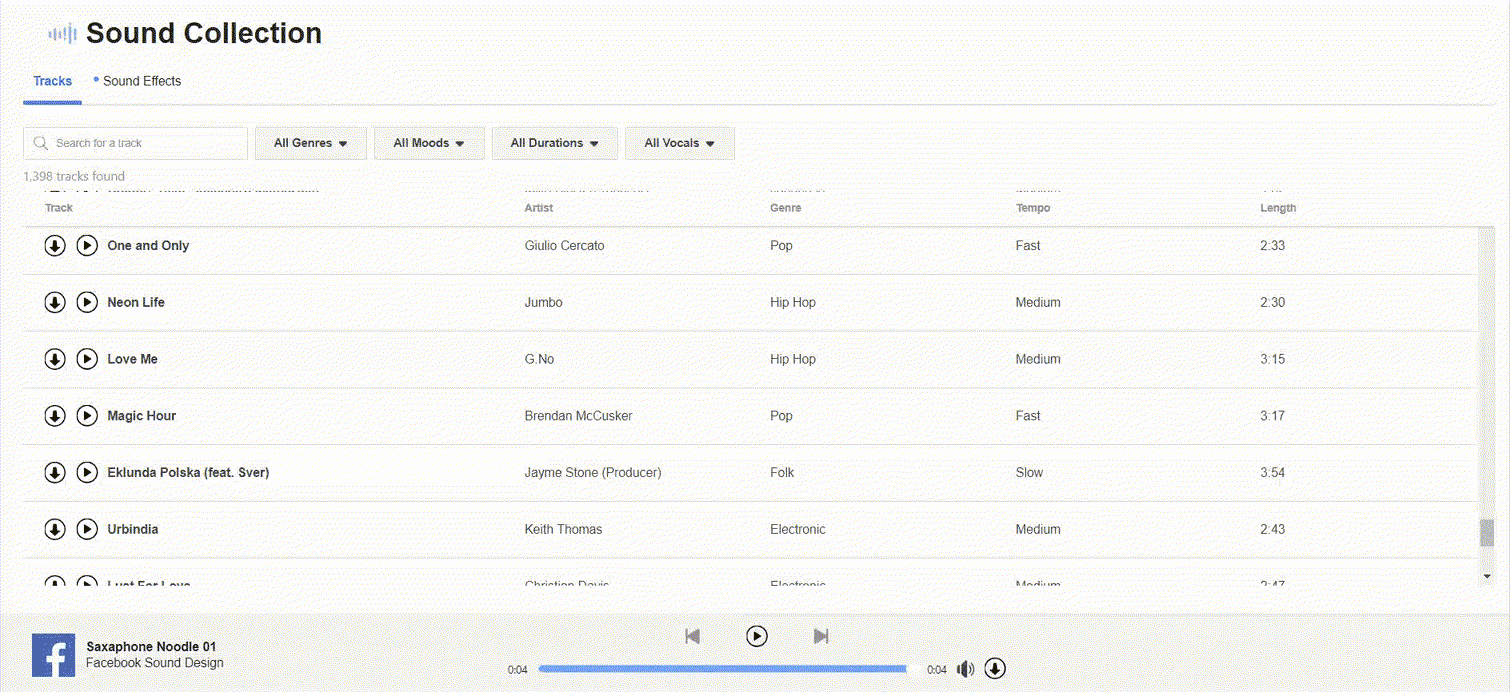
Task: Download the One and Only track
Action: click(55, 246)
